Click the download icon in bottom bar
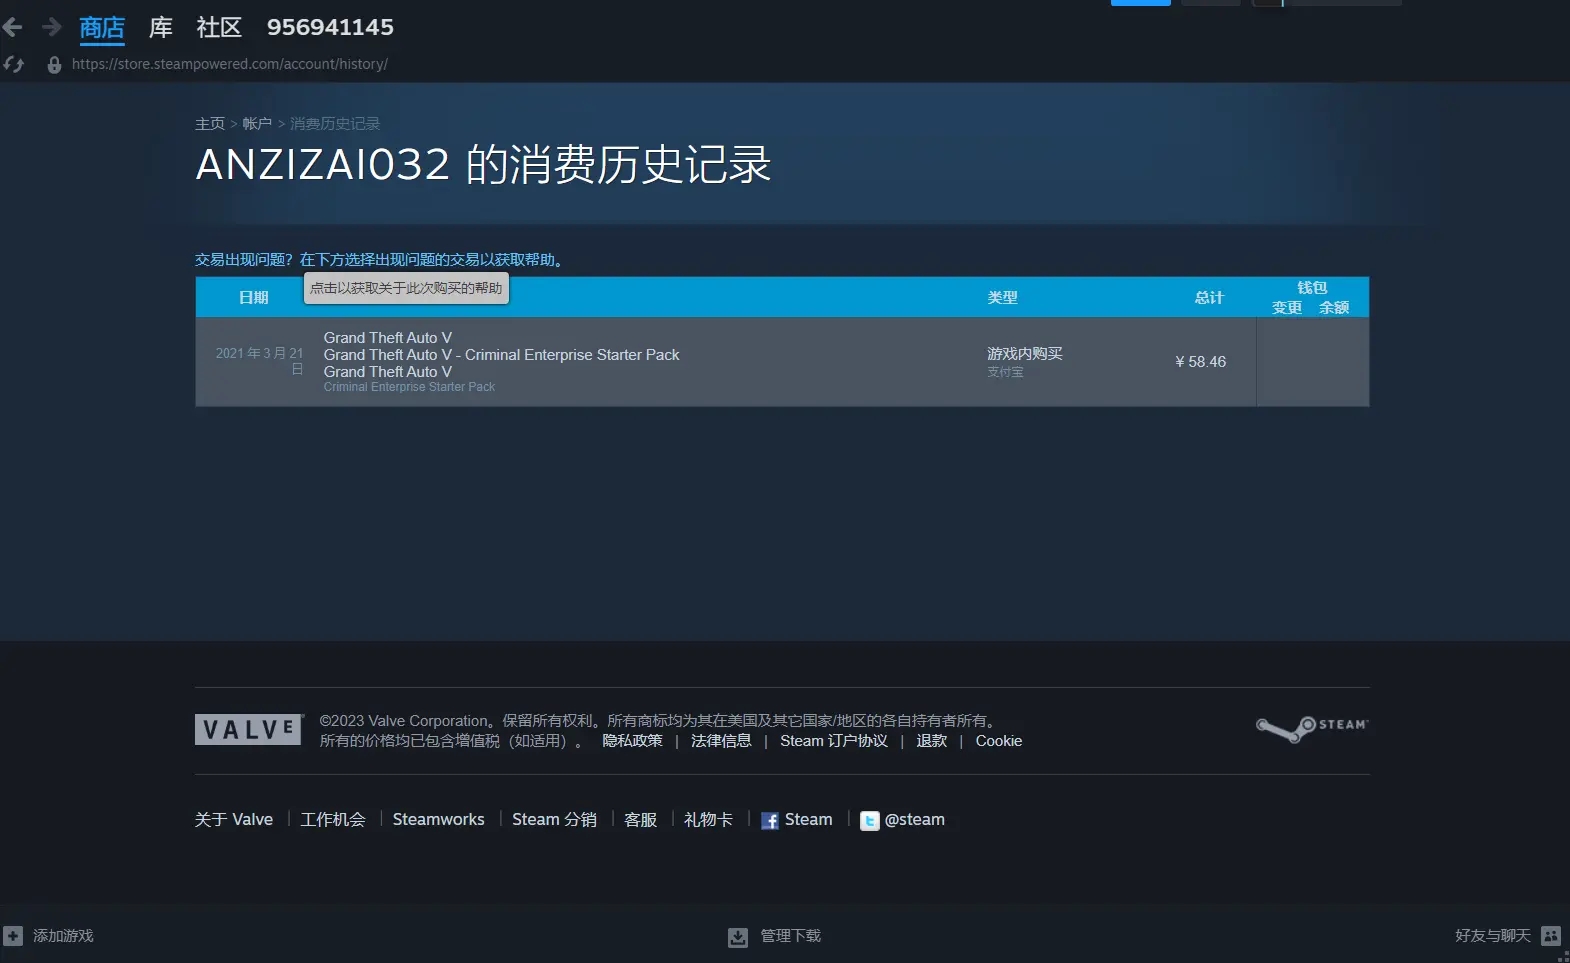1570x963 pixels. pos(738,937)
